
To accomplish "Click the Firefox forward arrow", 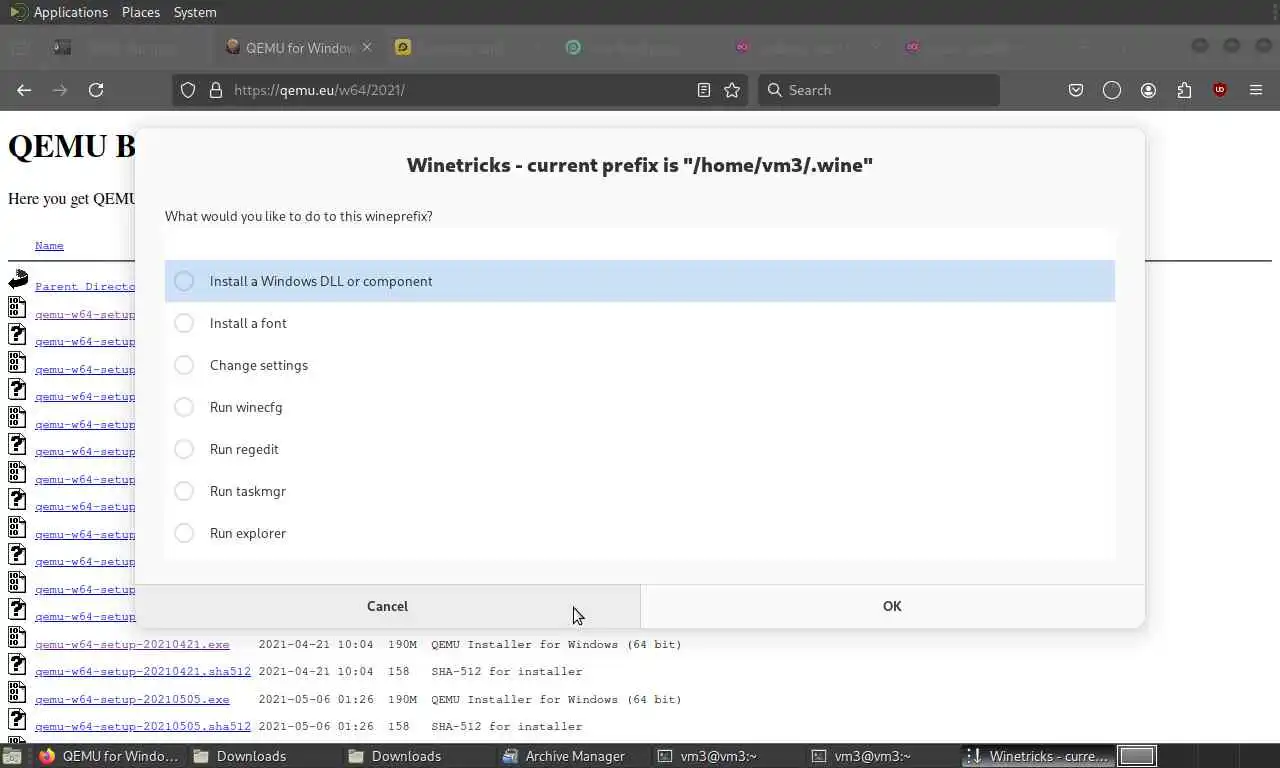I will coord(60,90).
